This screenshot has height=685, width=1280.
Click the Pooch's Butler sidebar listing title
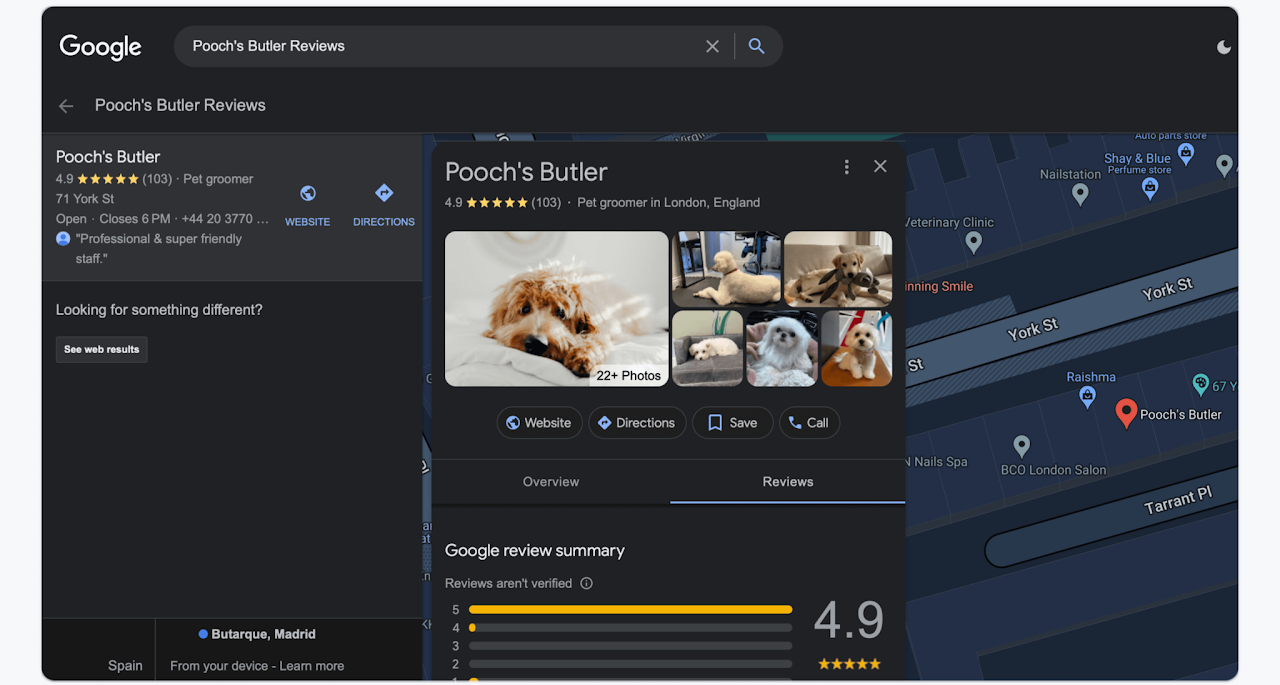click(x=108, y=157)
